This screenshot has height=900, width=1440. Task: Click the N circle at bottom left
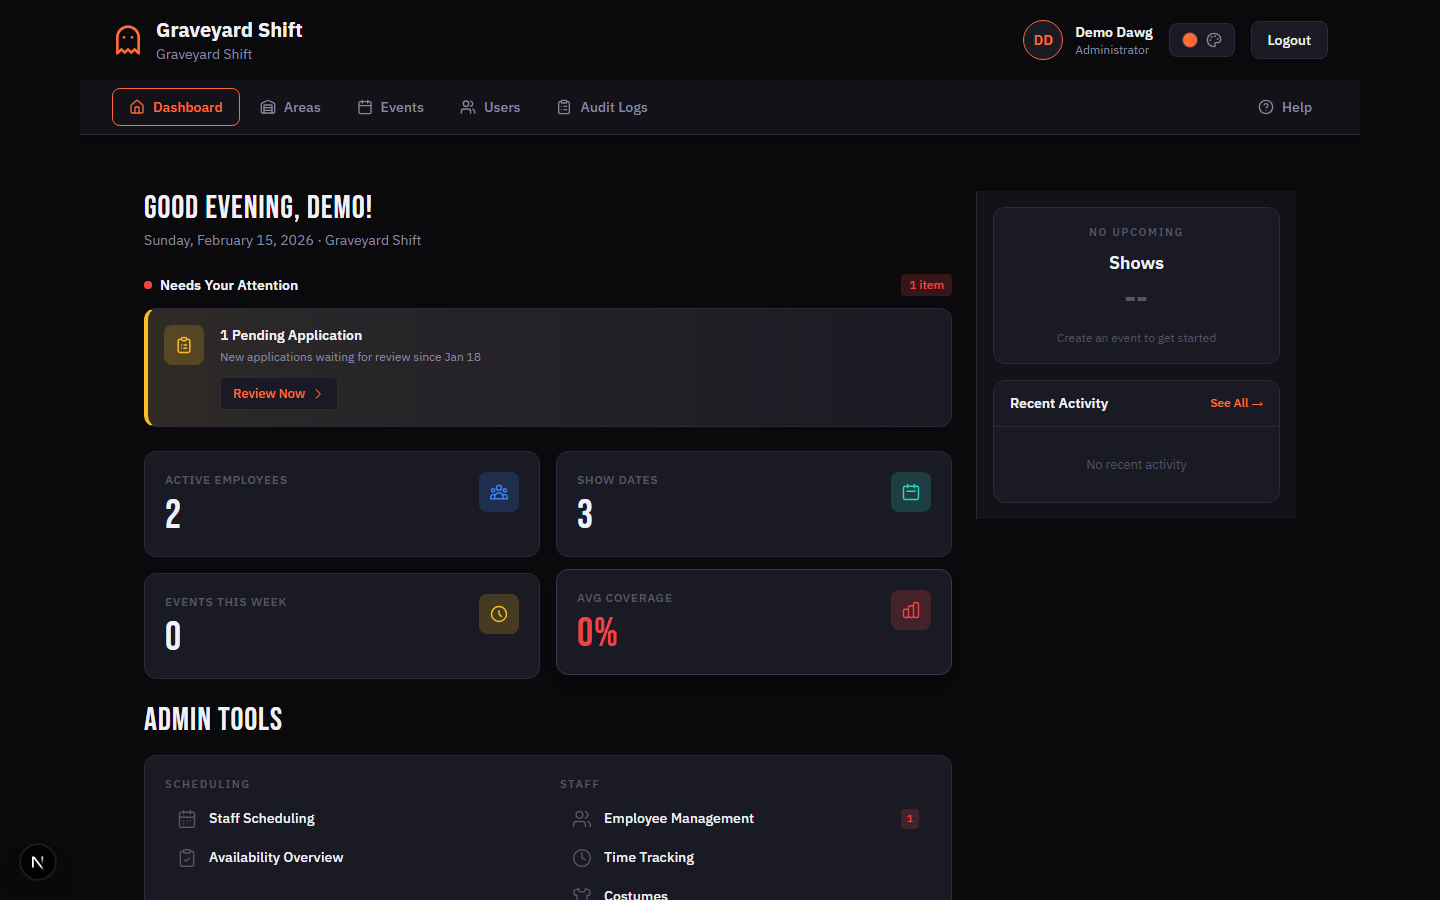pos(37,861)
